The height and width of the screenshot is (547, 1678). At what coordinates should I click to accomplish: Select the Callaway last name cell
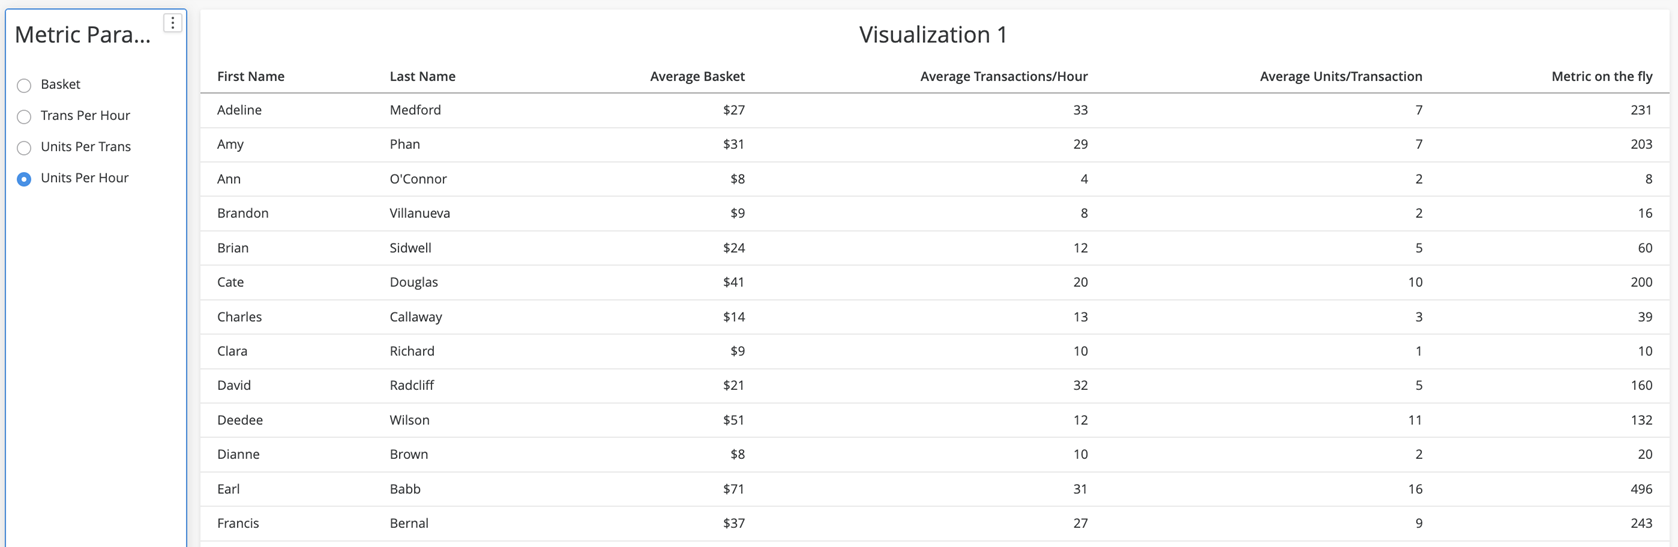(416, 317)
